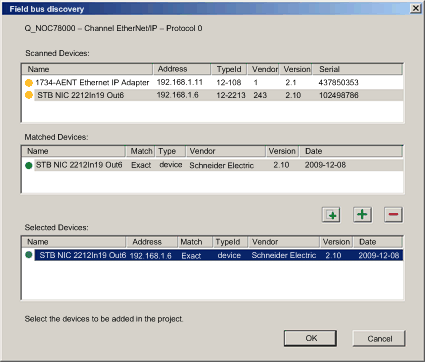Select 1734-AENT Ethernet IP Adapter row

pyautogui.click(x=212, y=83)
